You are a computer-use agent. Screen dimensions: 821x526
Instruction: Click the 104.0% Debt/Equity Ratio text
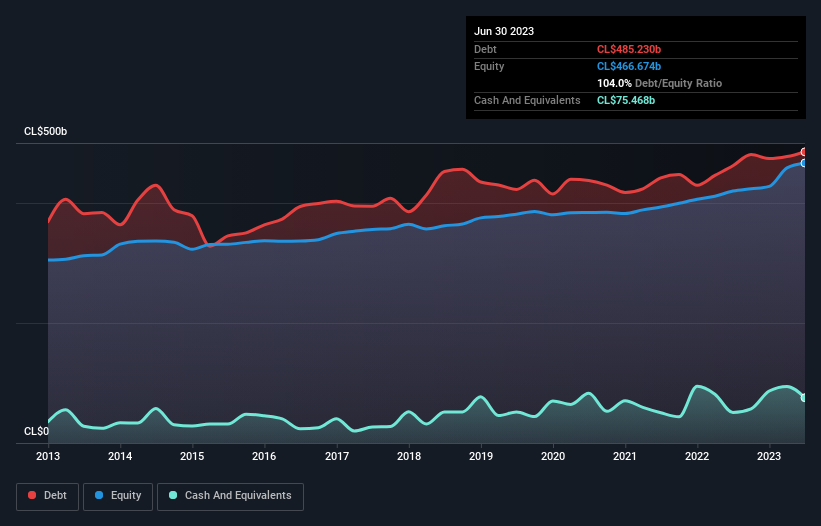[659, 83]
